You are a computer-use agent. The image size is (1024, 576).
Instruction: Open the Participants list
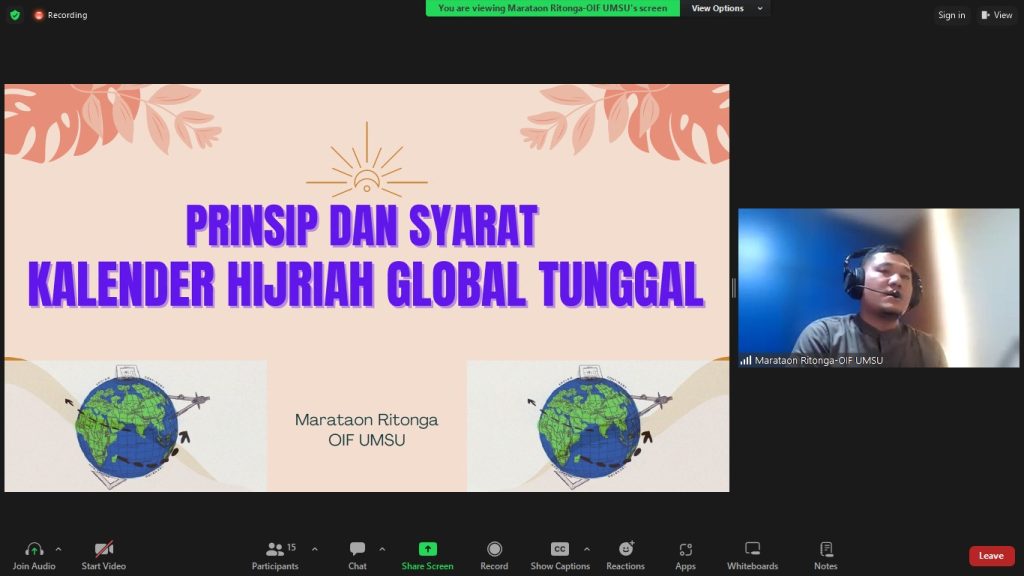click(x=275, y=555)
